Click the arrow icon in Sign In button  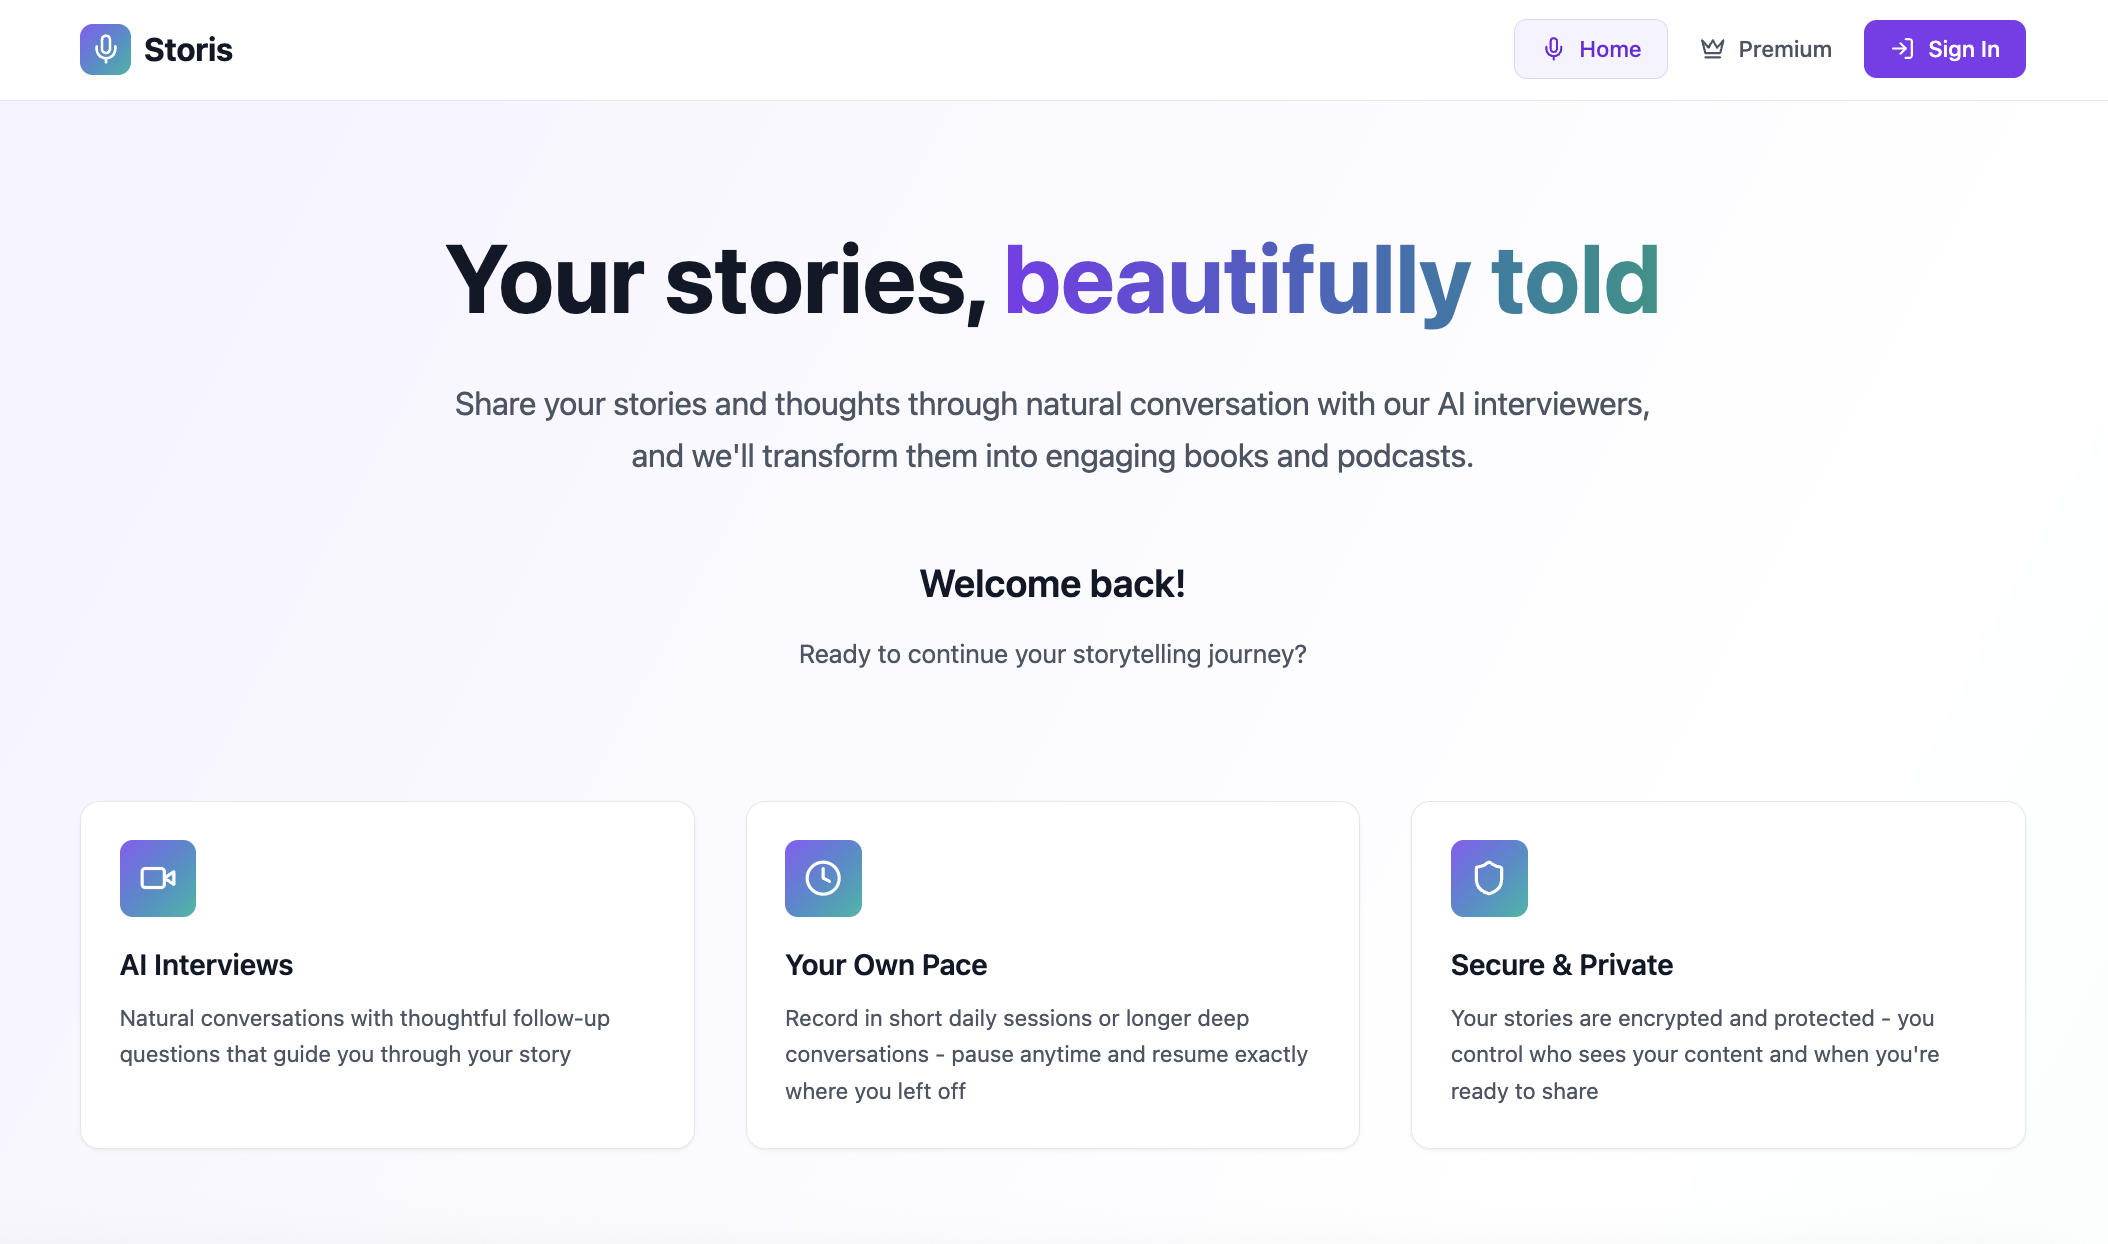[1902, 49]
